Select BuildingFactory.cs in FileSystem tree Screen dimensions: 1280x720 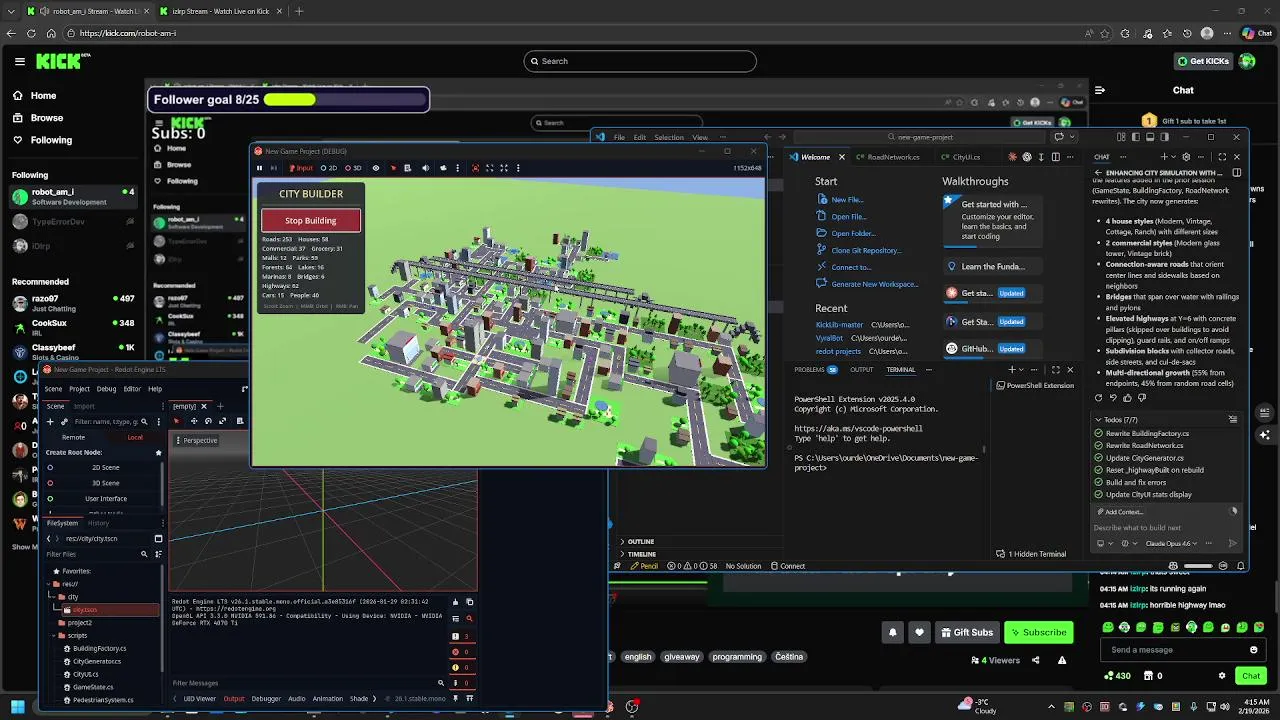click(99, 648)
